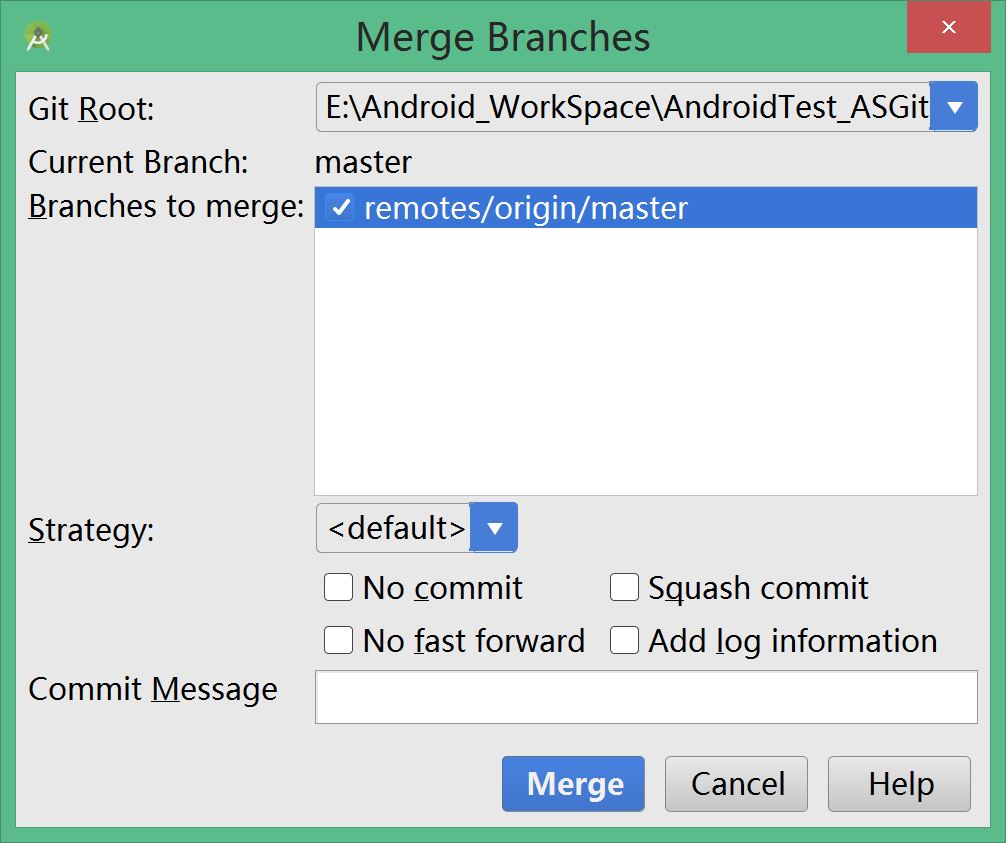
Task: Click the current branch name master
Action: [363, 162]
